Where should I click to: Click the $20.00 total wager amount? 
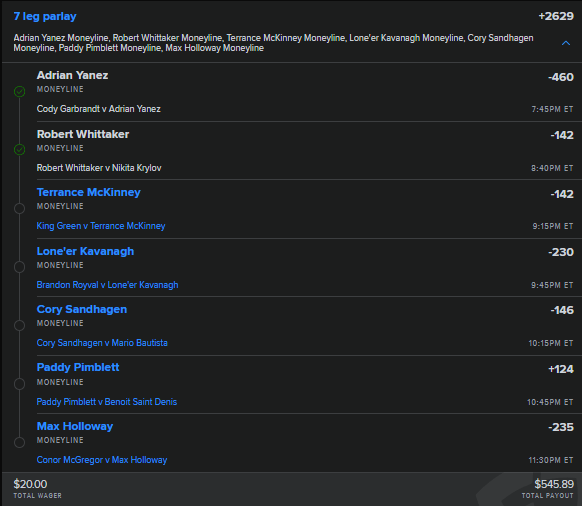point(30,484)
